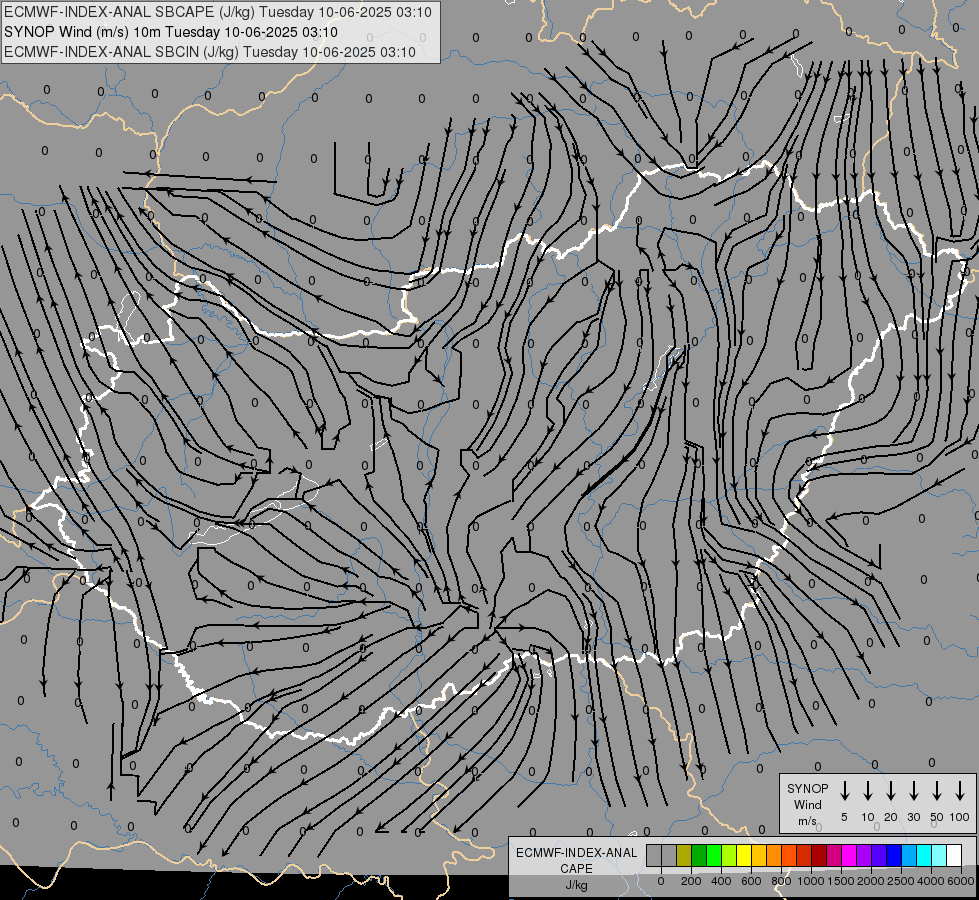Click the 6000 value on CAPE scale
The height and width of the screenshot is (900, 979).
(961, 881)
